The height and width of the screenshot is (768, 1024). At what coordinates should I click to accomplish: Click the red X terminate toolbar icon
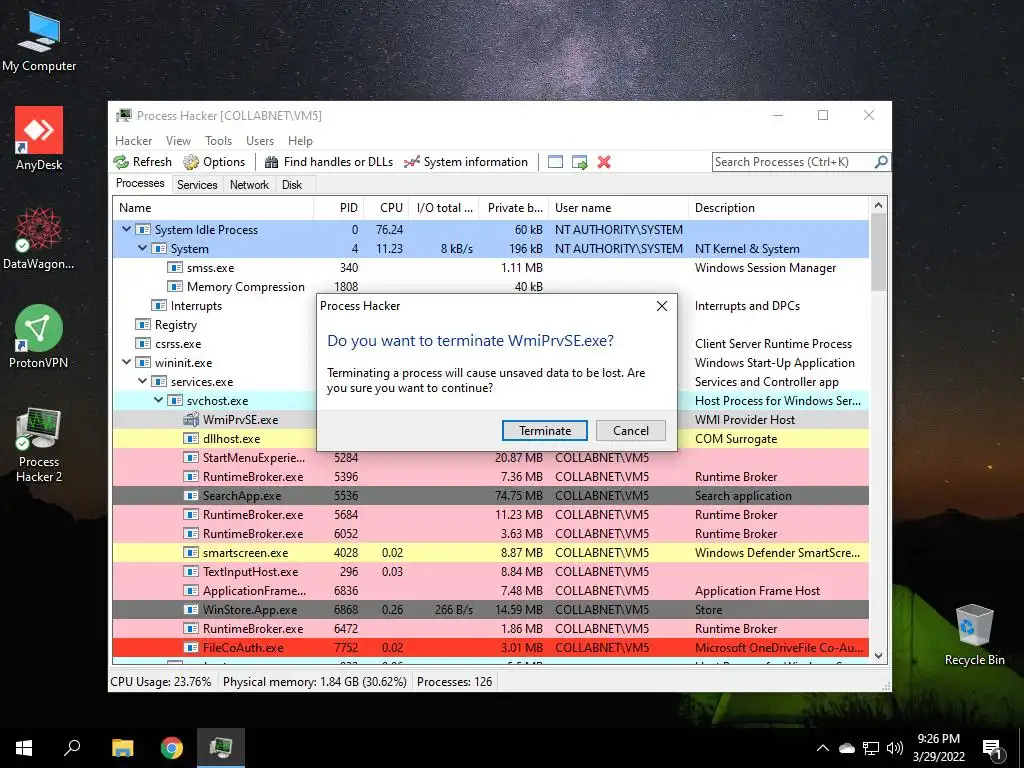[x=604, y=162]
